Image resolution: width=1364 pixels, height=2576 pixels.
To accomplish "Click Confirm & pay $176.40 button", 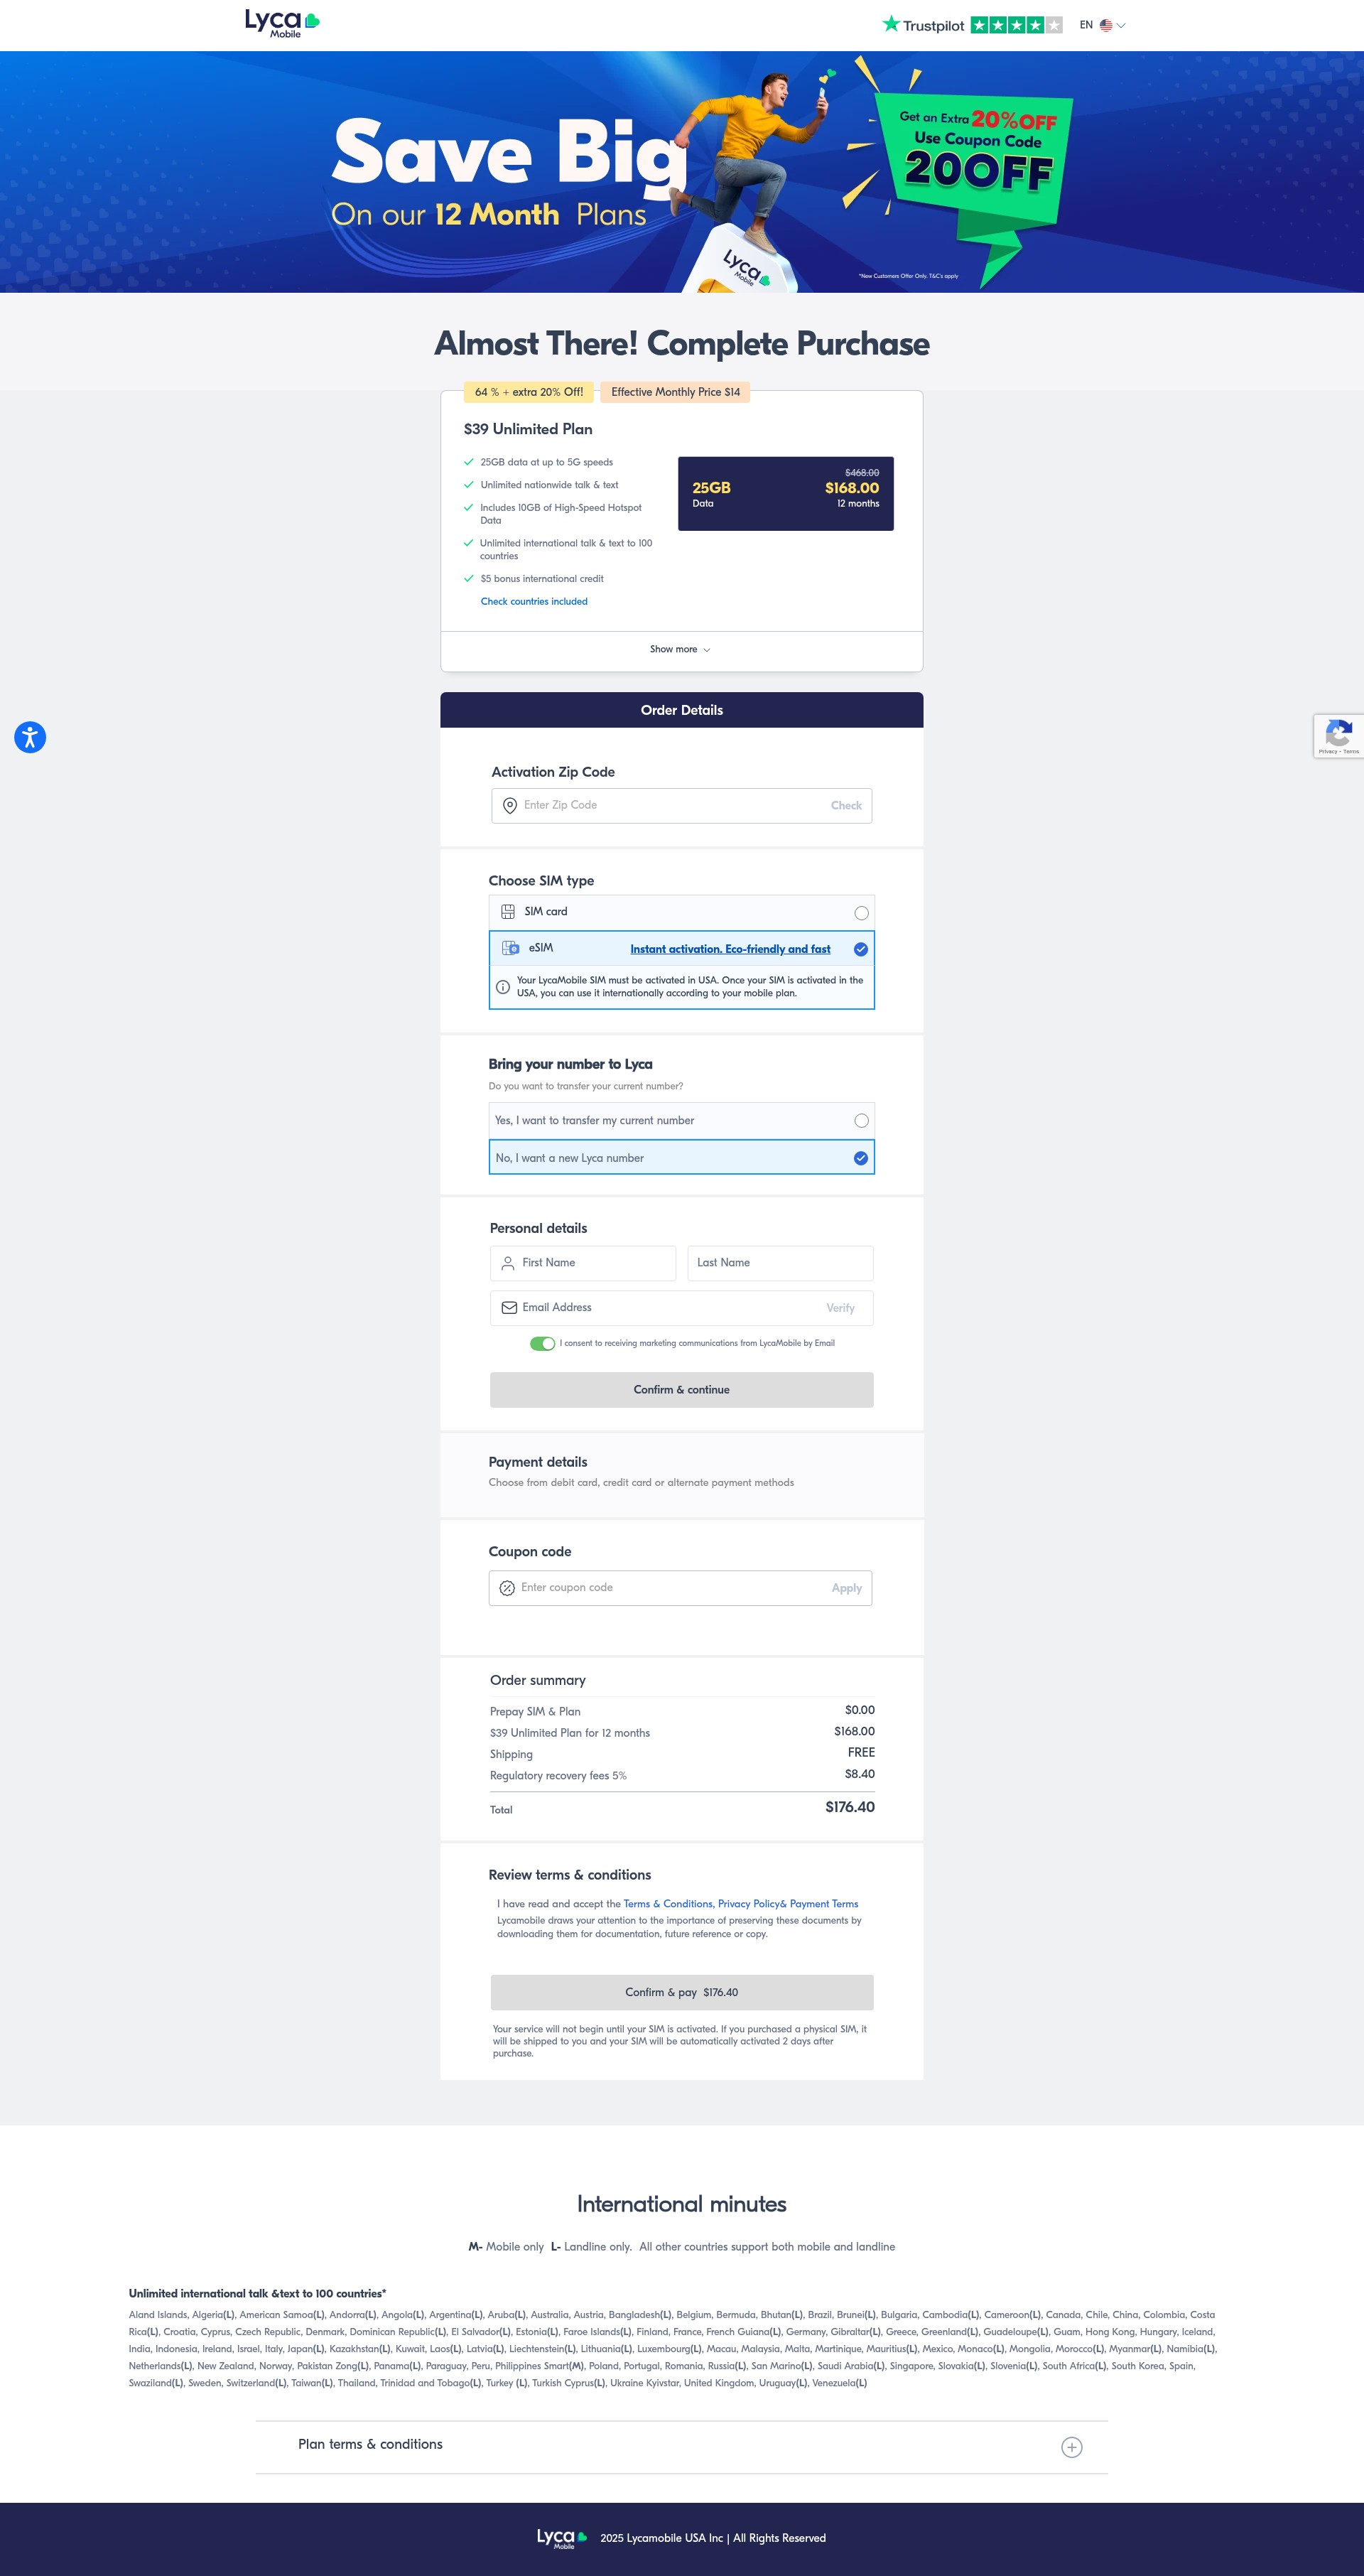I will [x=682, y=1992].
